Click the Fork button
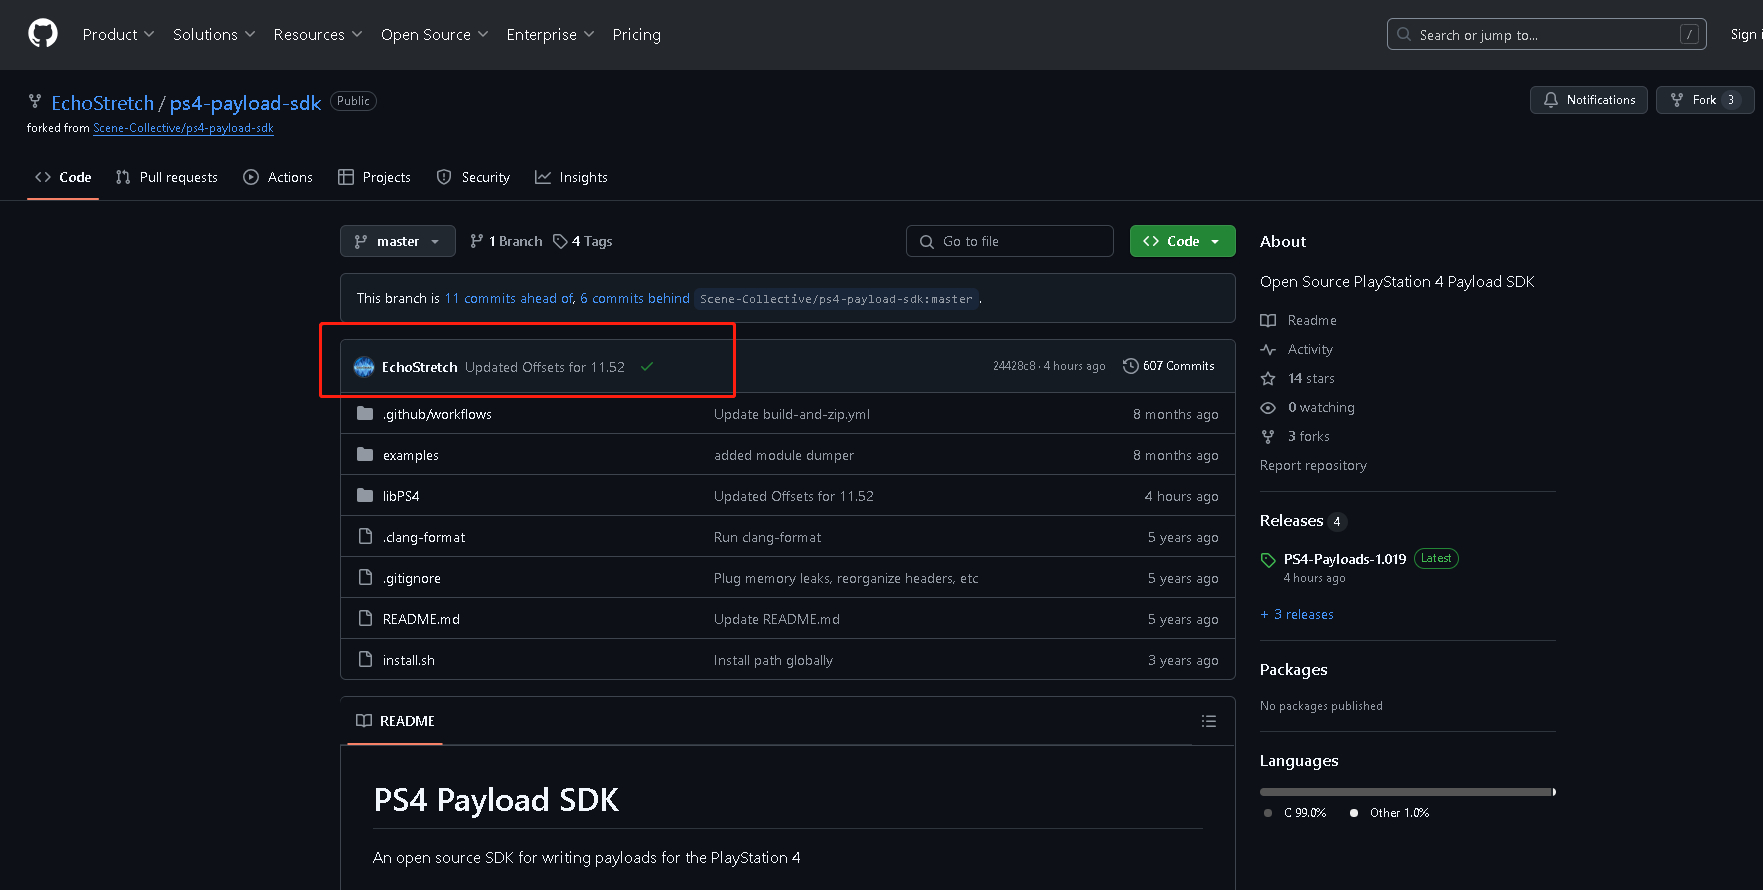Screen dimensions: 1763x890 point(1704,100)
